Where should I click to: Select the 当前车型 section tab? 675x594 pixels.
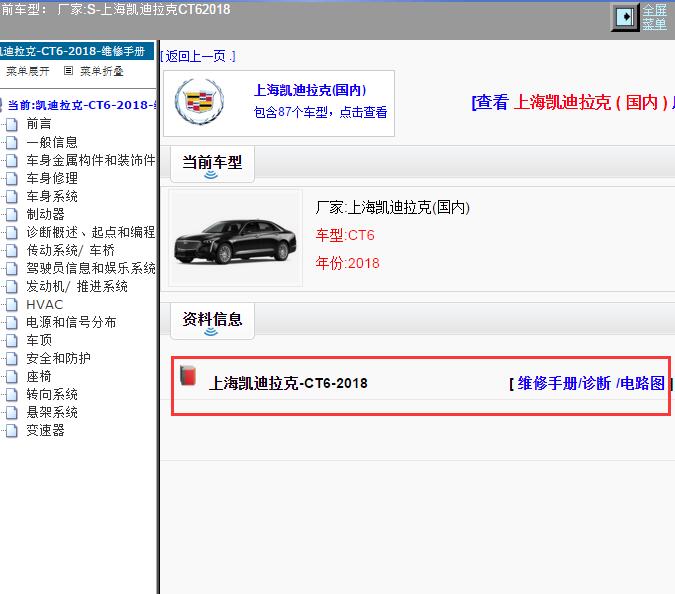click(212, 164)
